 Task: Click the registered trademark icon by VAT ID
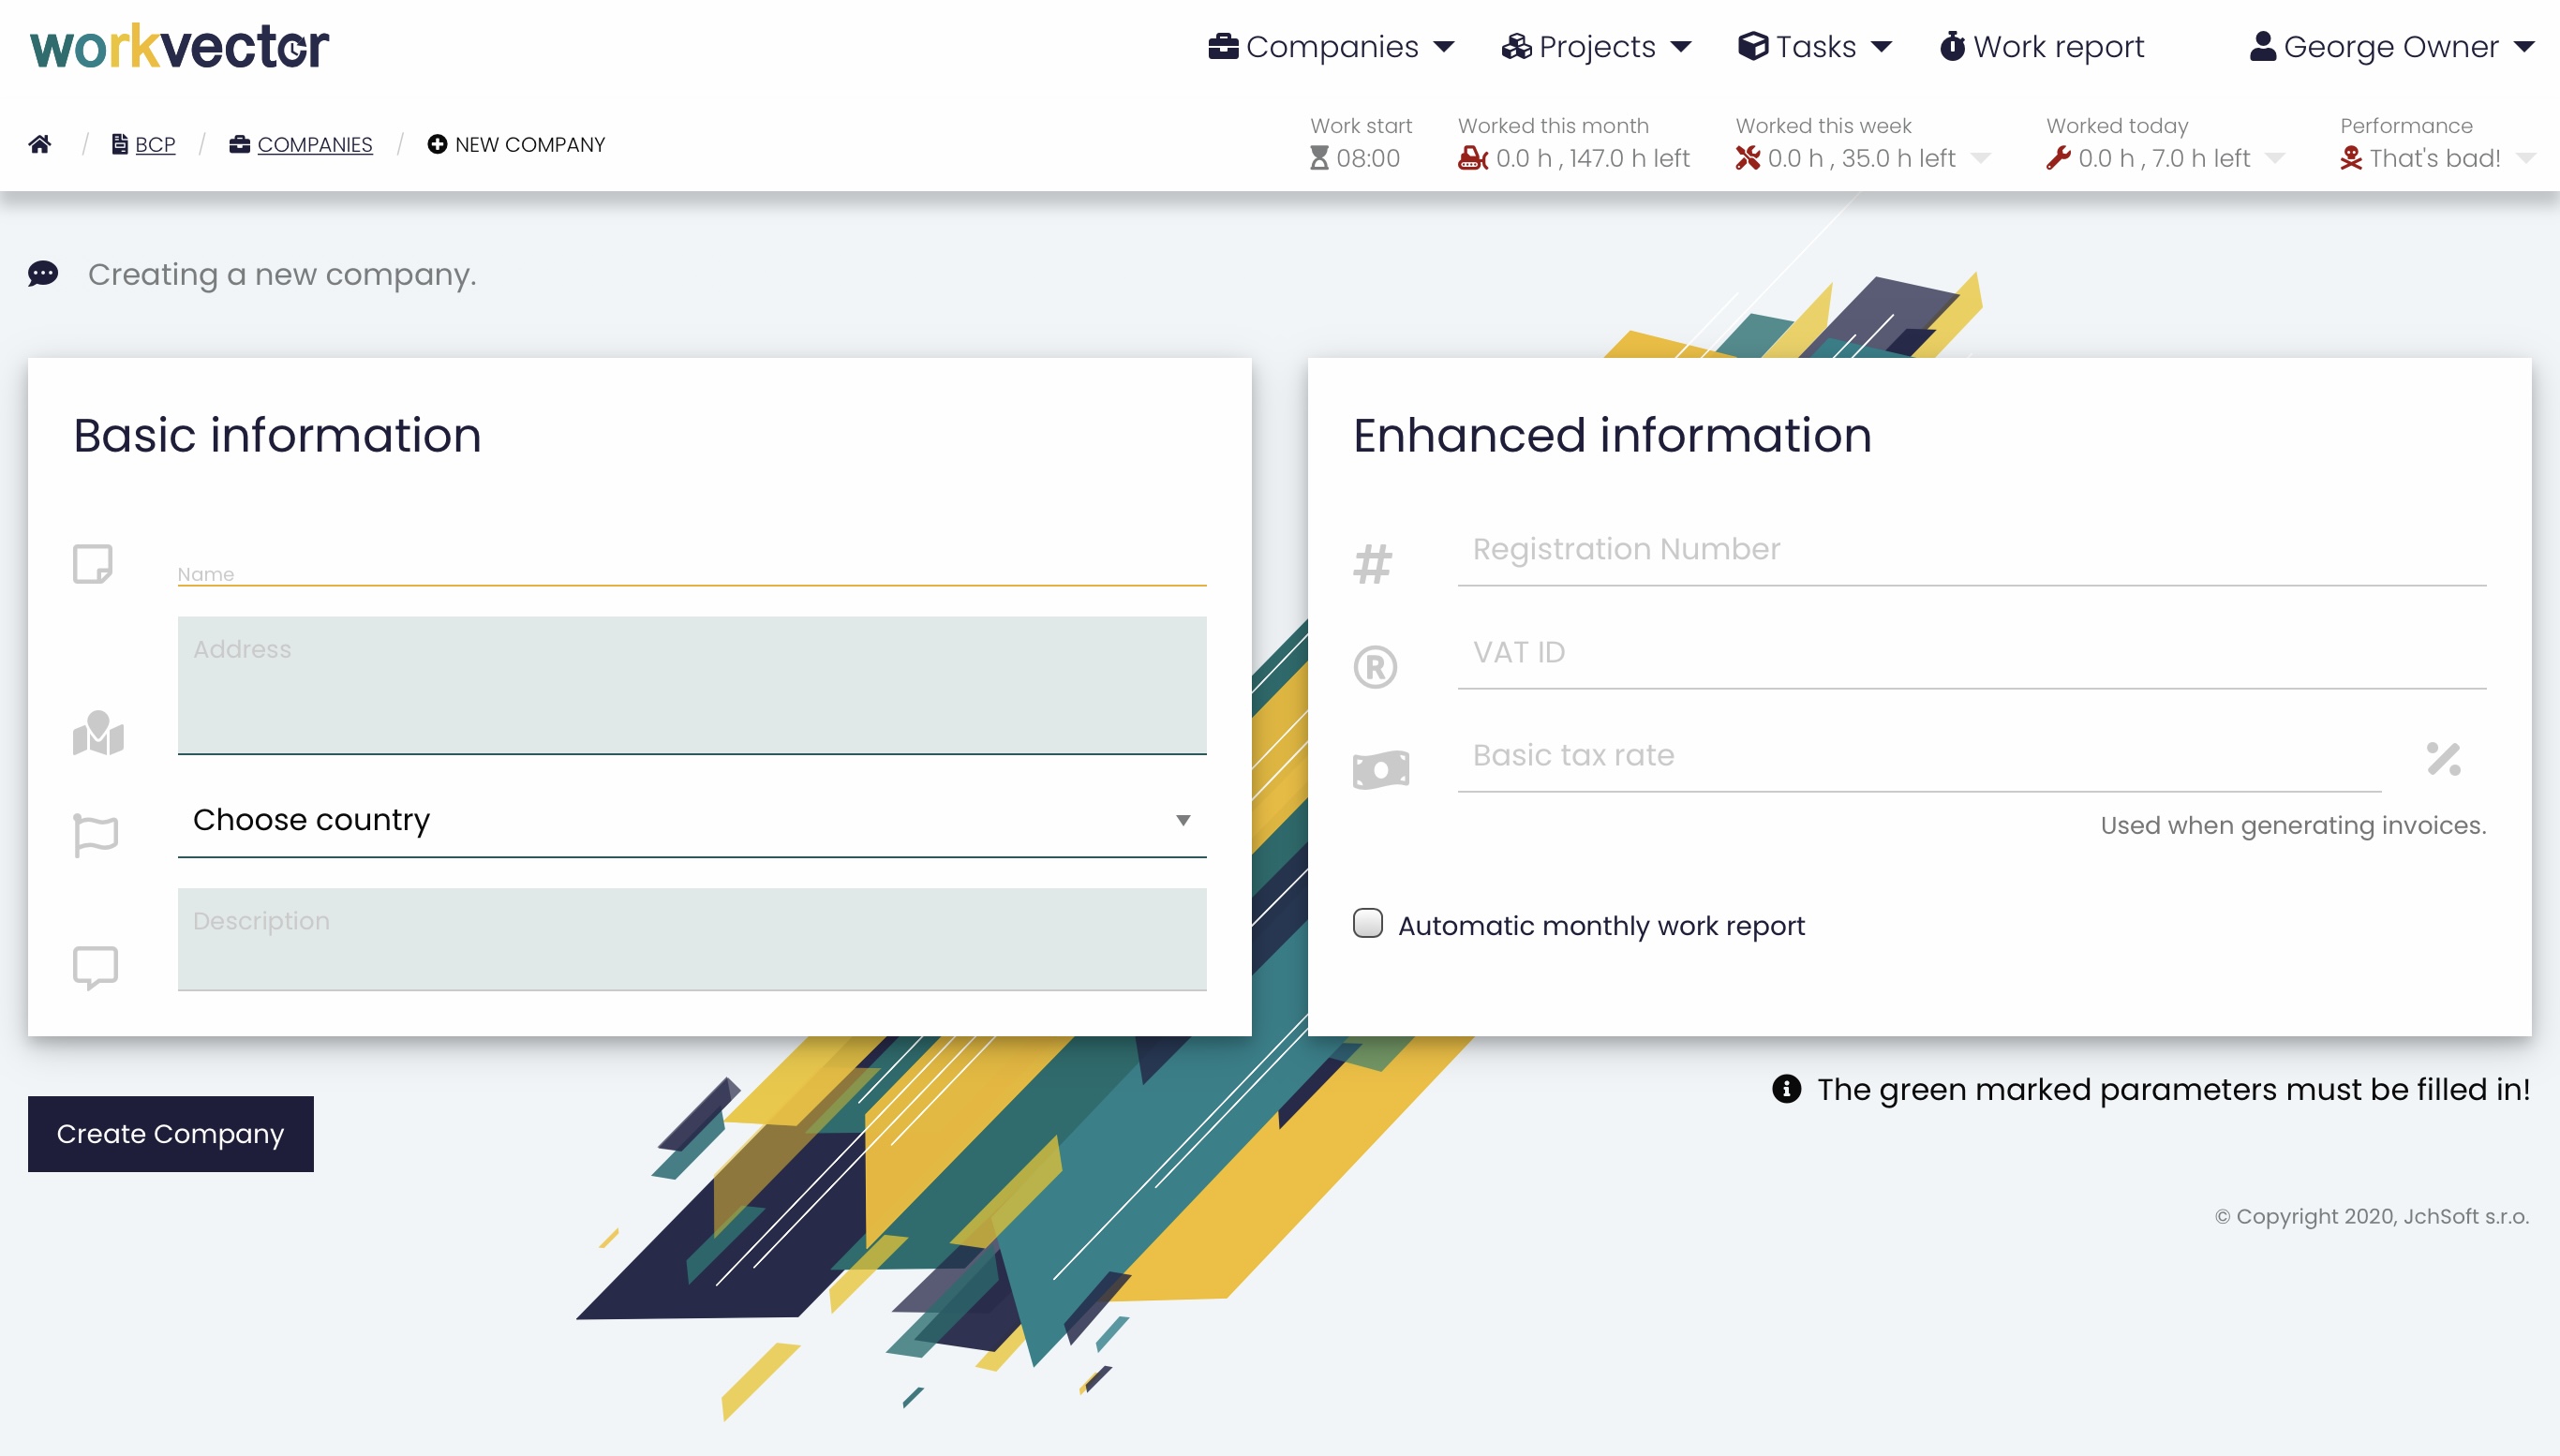pos(1375,667)
